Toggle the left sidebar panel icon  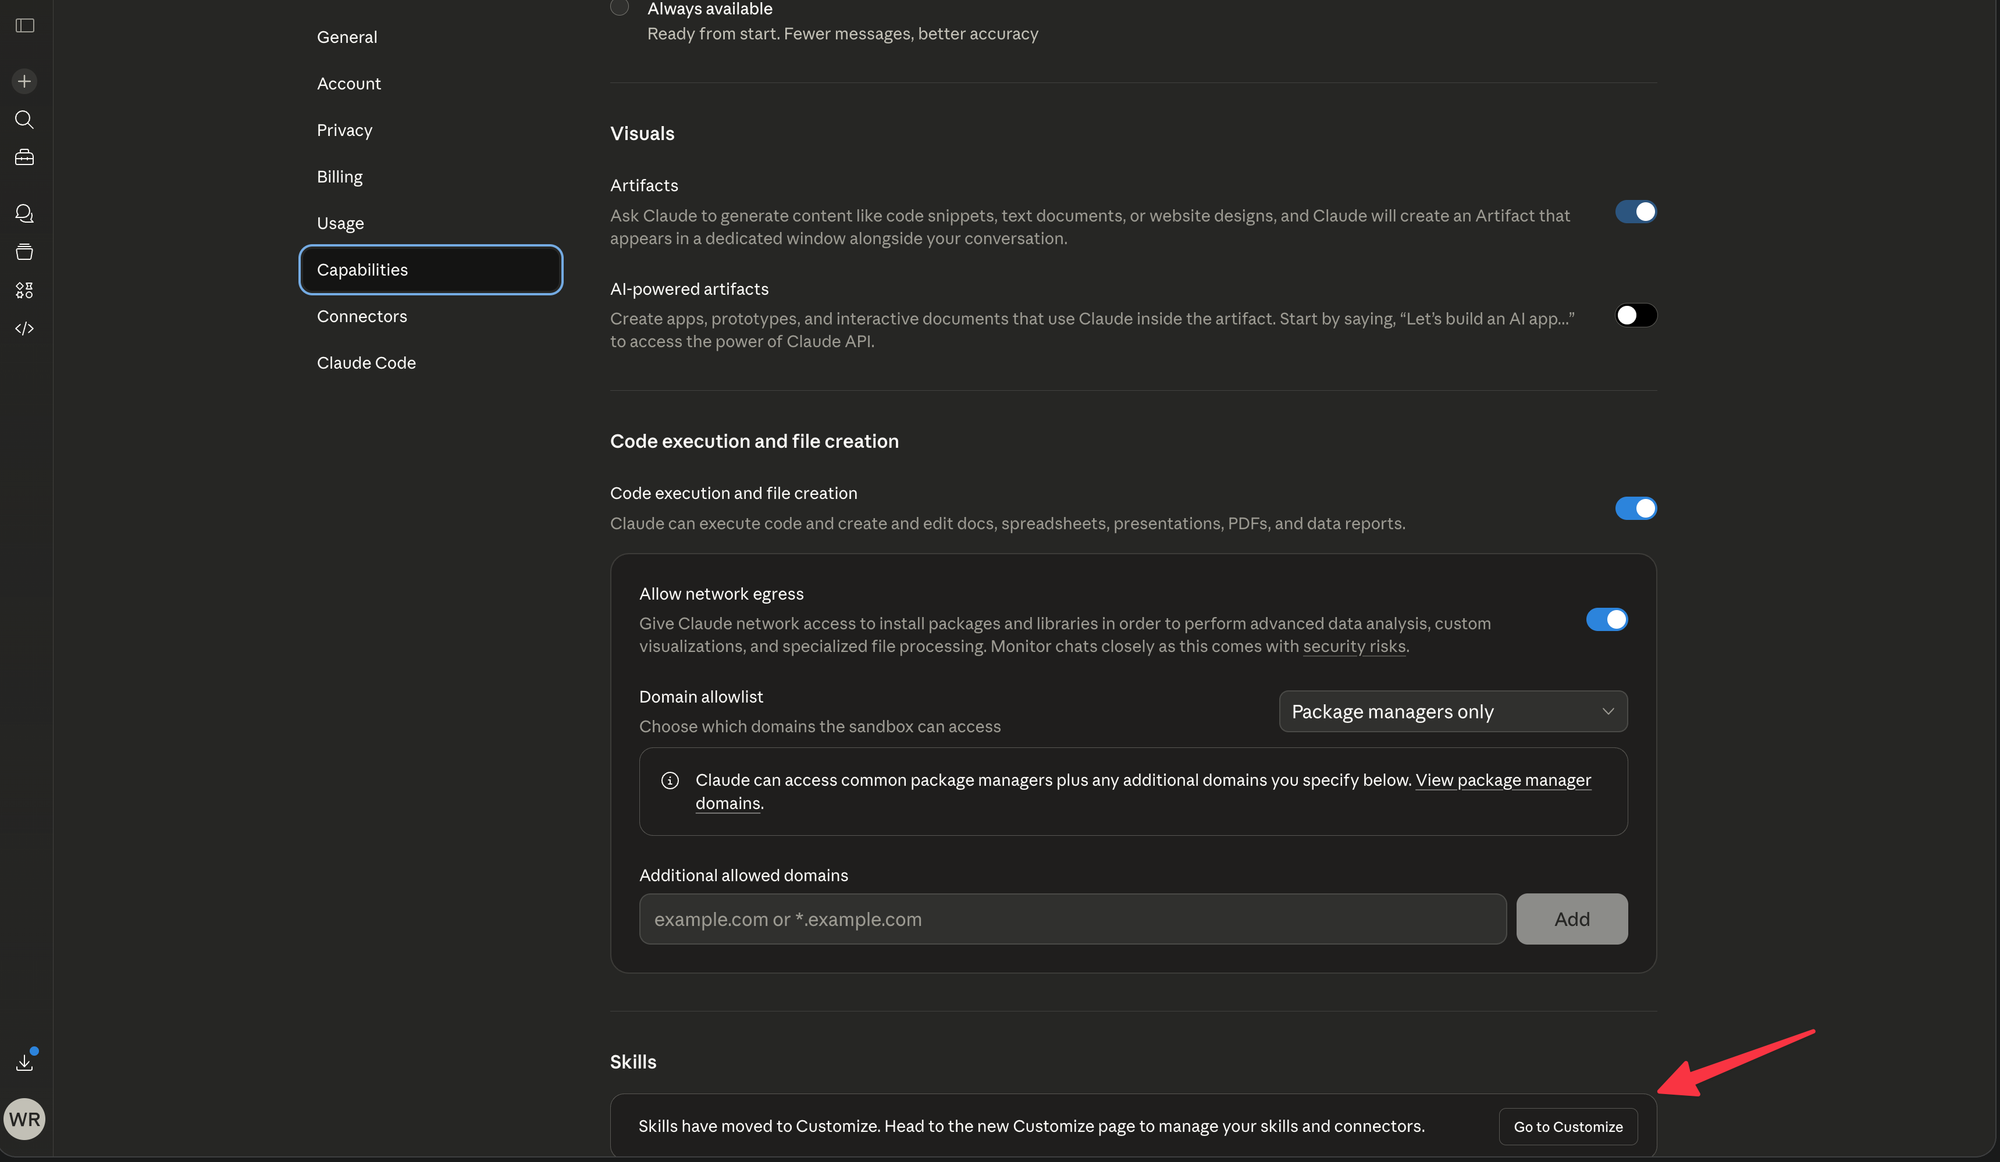25,25
